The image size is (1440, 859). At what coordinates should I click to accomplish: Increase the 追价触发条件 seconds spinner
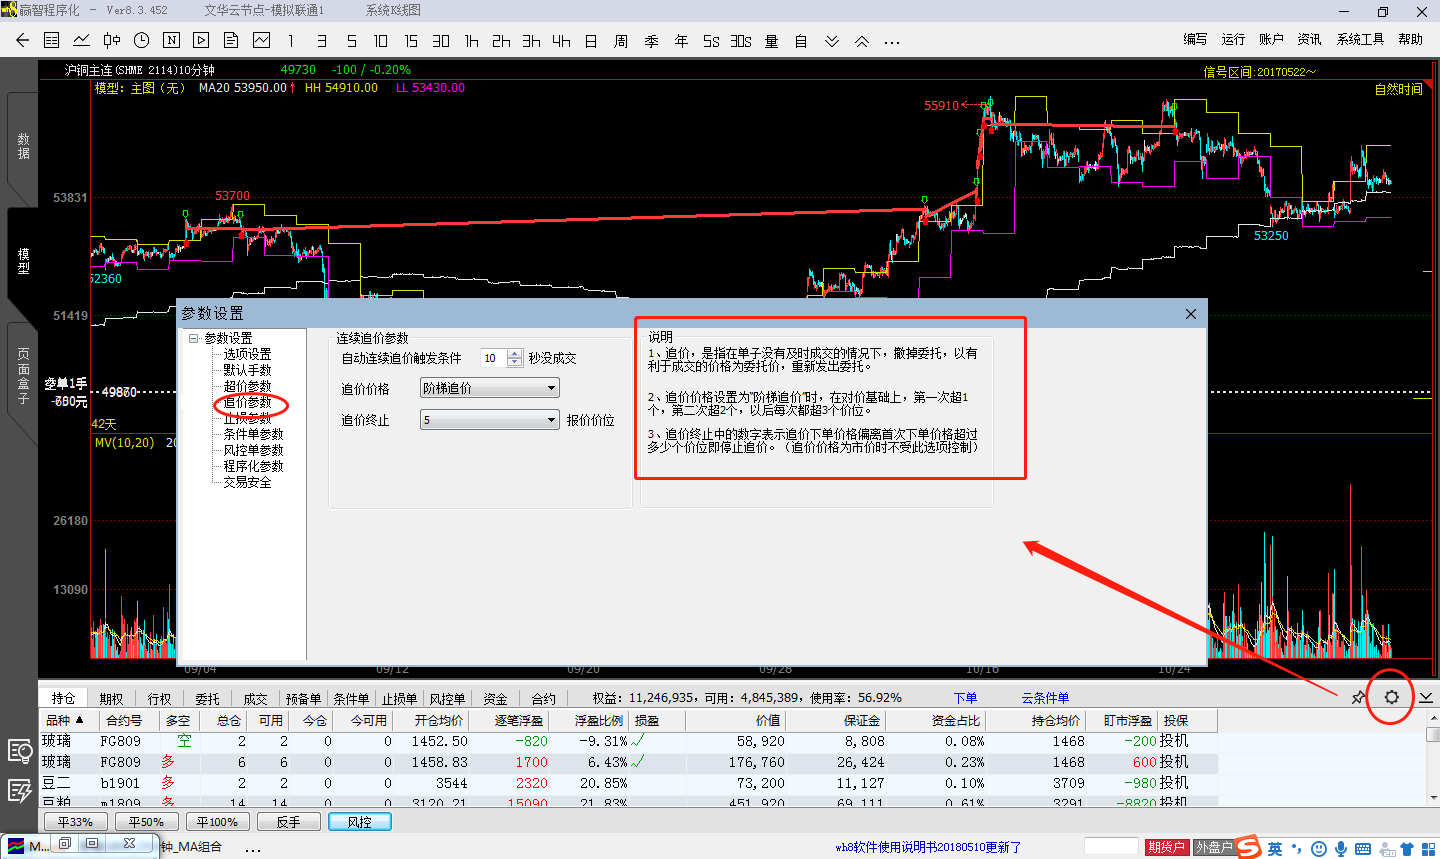point(514,354)
